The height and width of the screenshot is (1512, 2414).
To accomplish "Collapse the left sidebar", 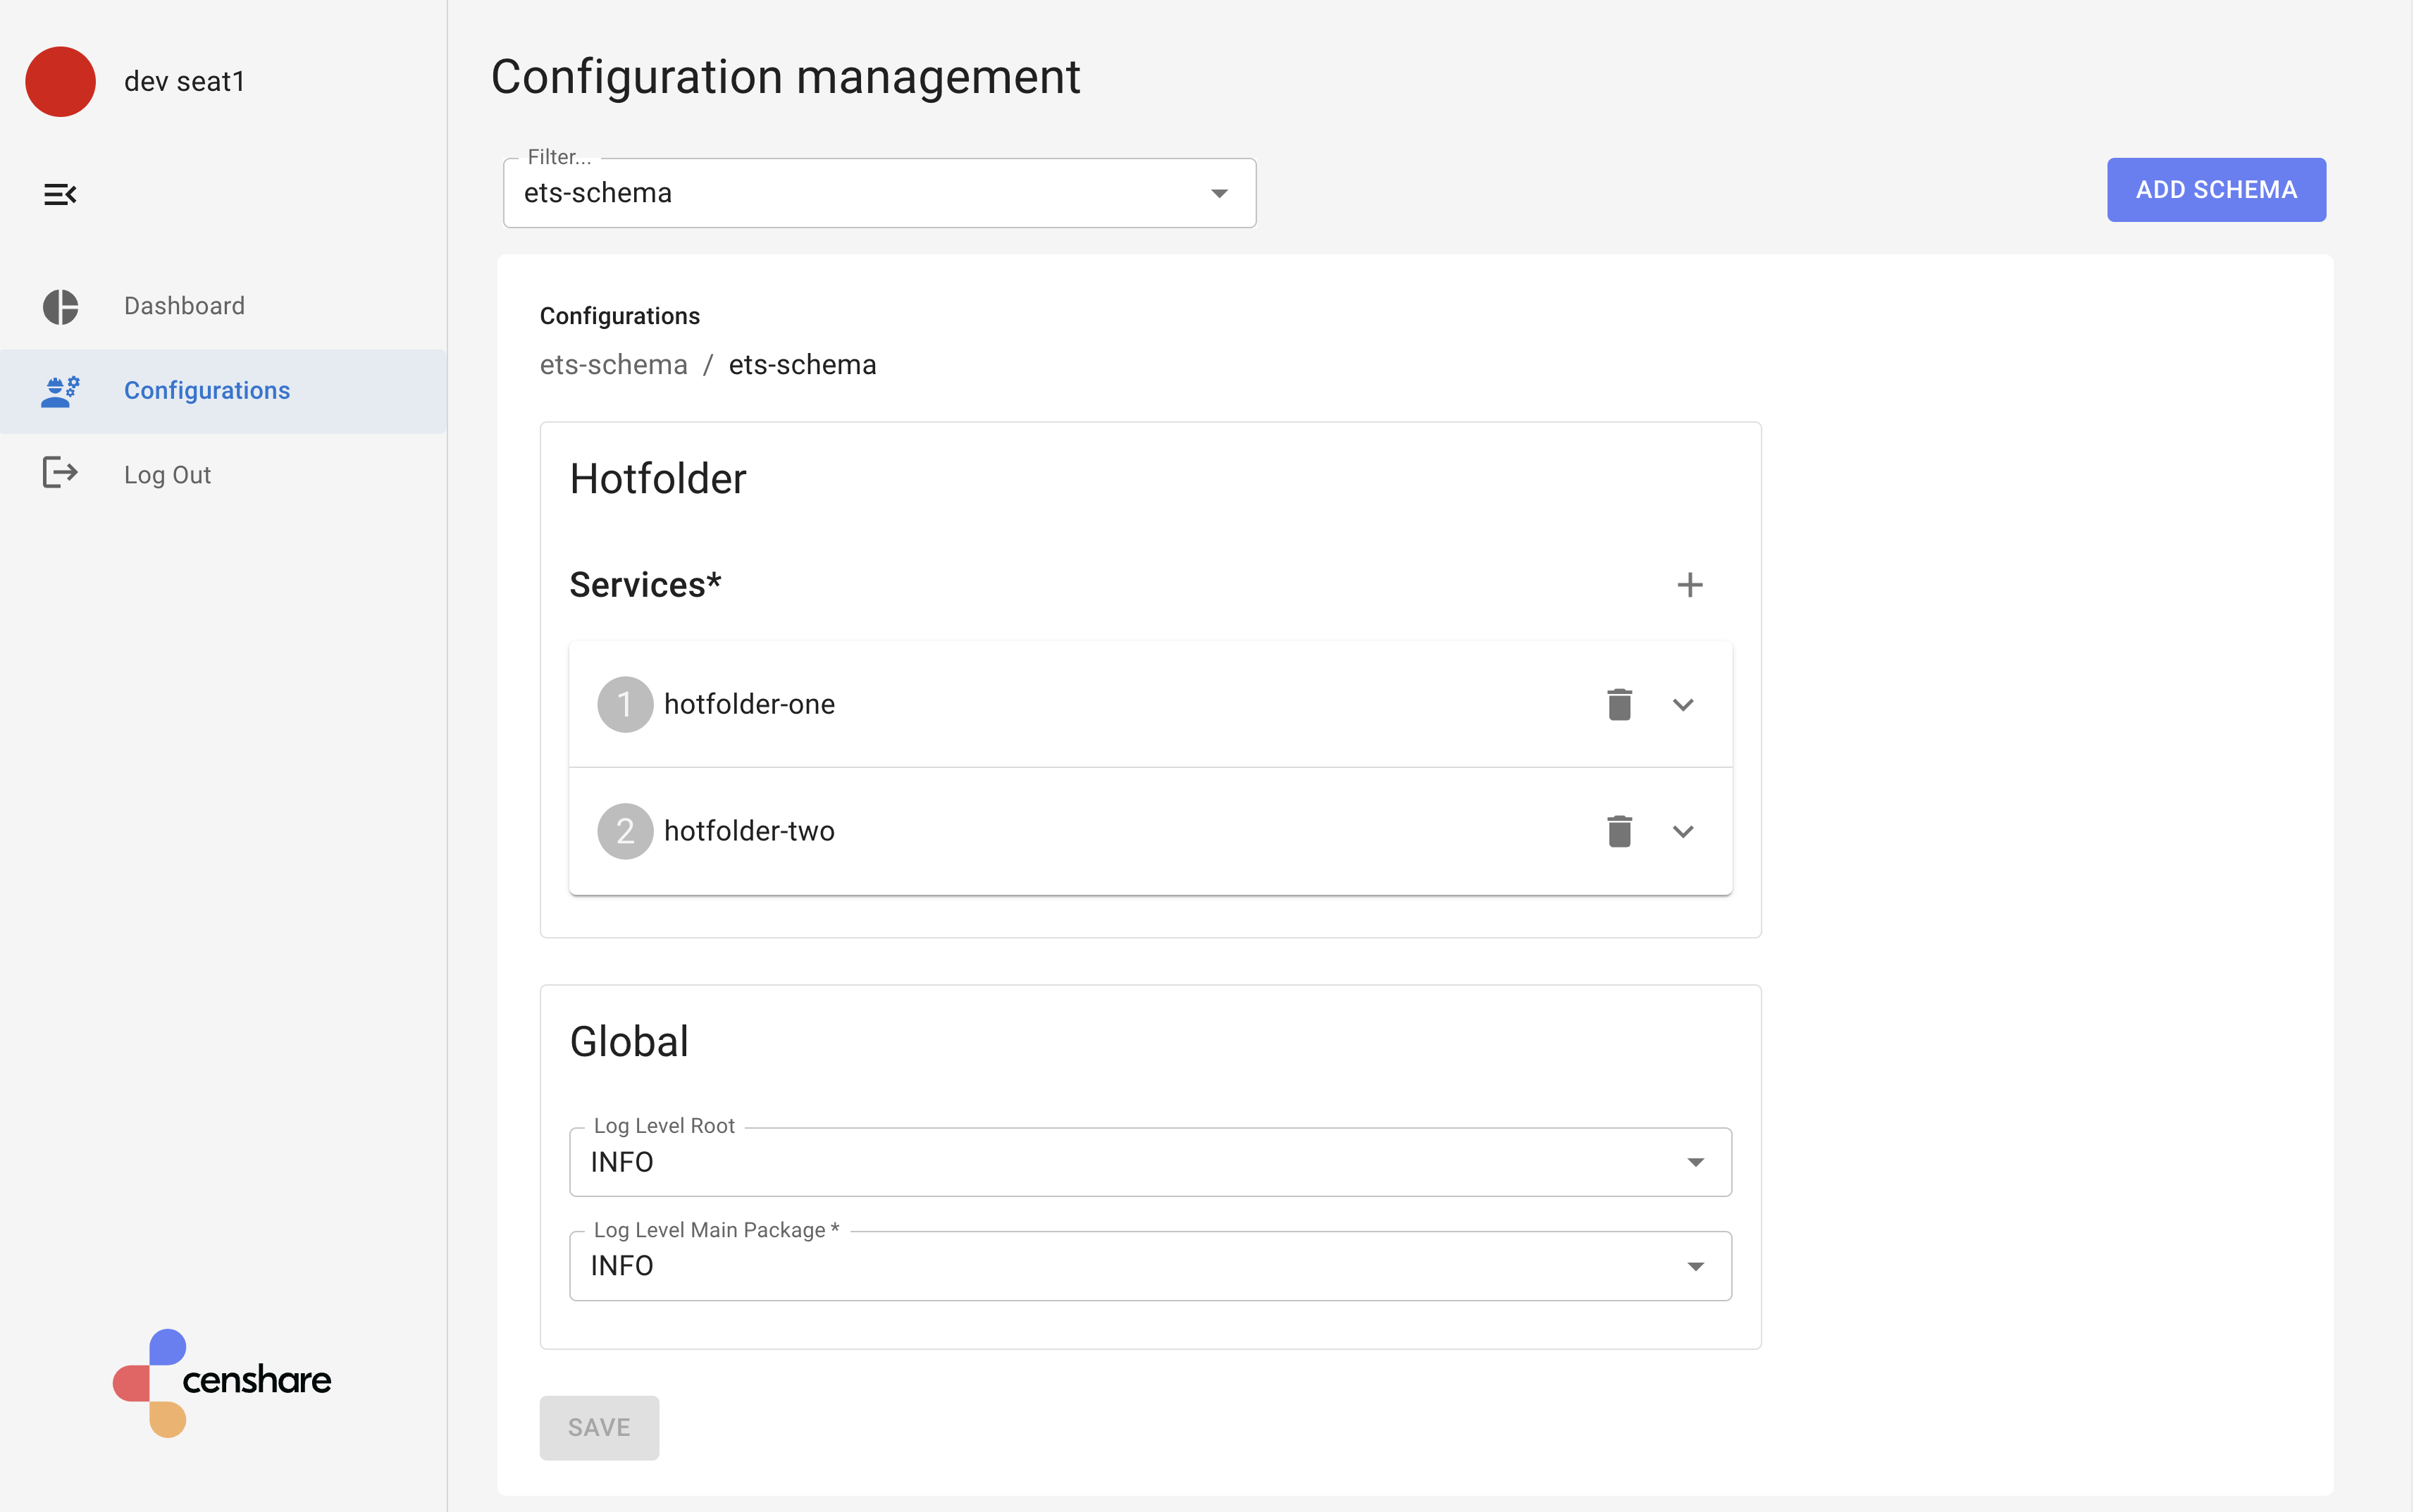I will [60, 194].
